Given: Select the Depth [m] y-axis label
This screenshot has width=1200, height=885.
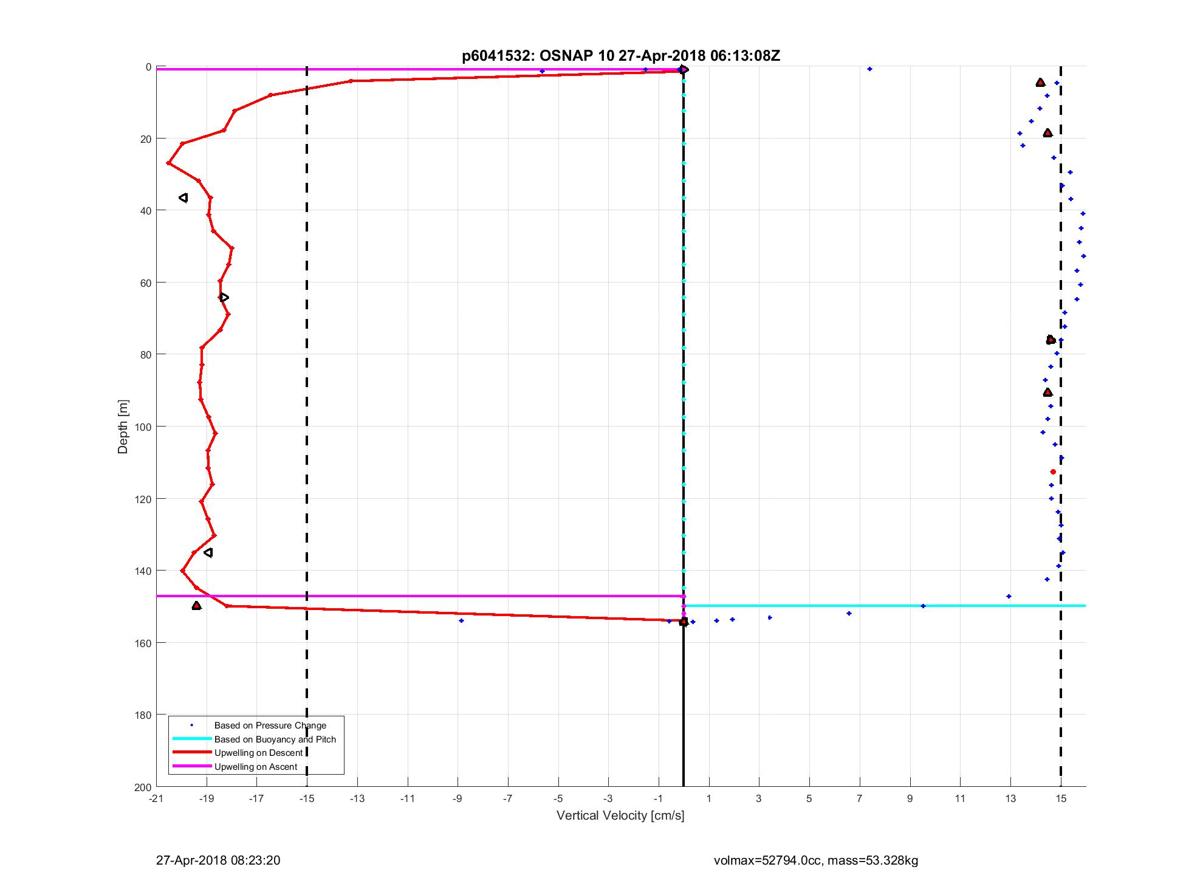Looking at the screenshot, I should pos(124,427).
